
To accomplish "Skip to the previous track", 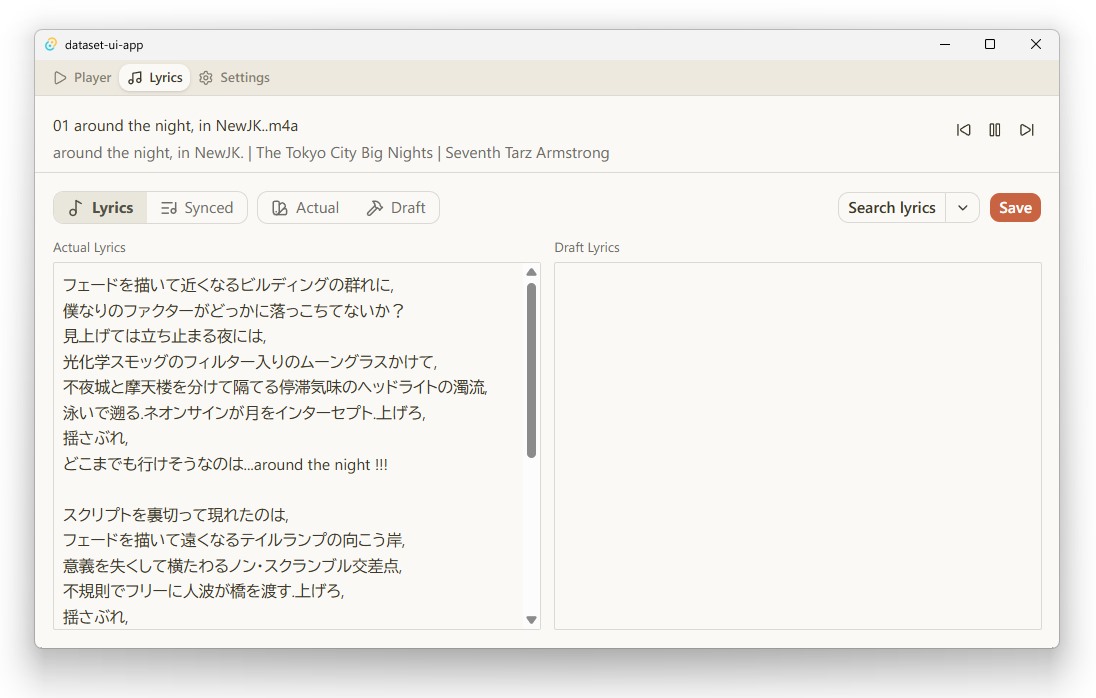I will [x=963, y=130].
